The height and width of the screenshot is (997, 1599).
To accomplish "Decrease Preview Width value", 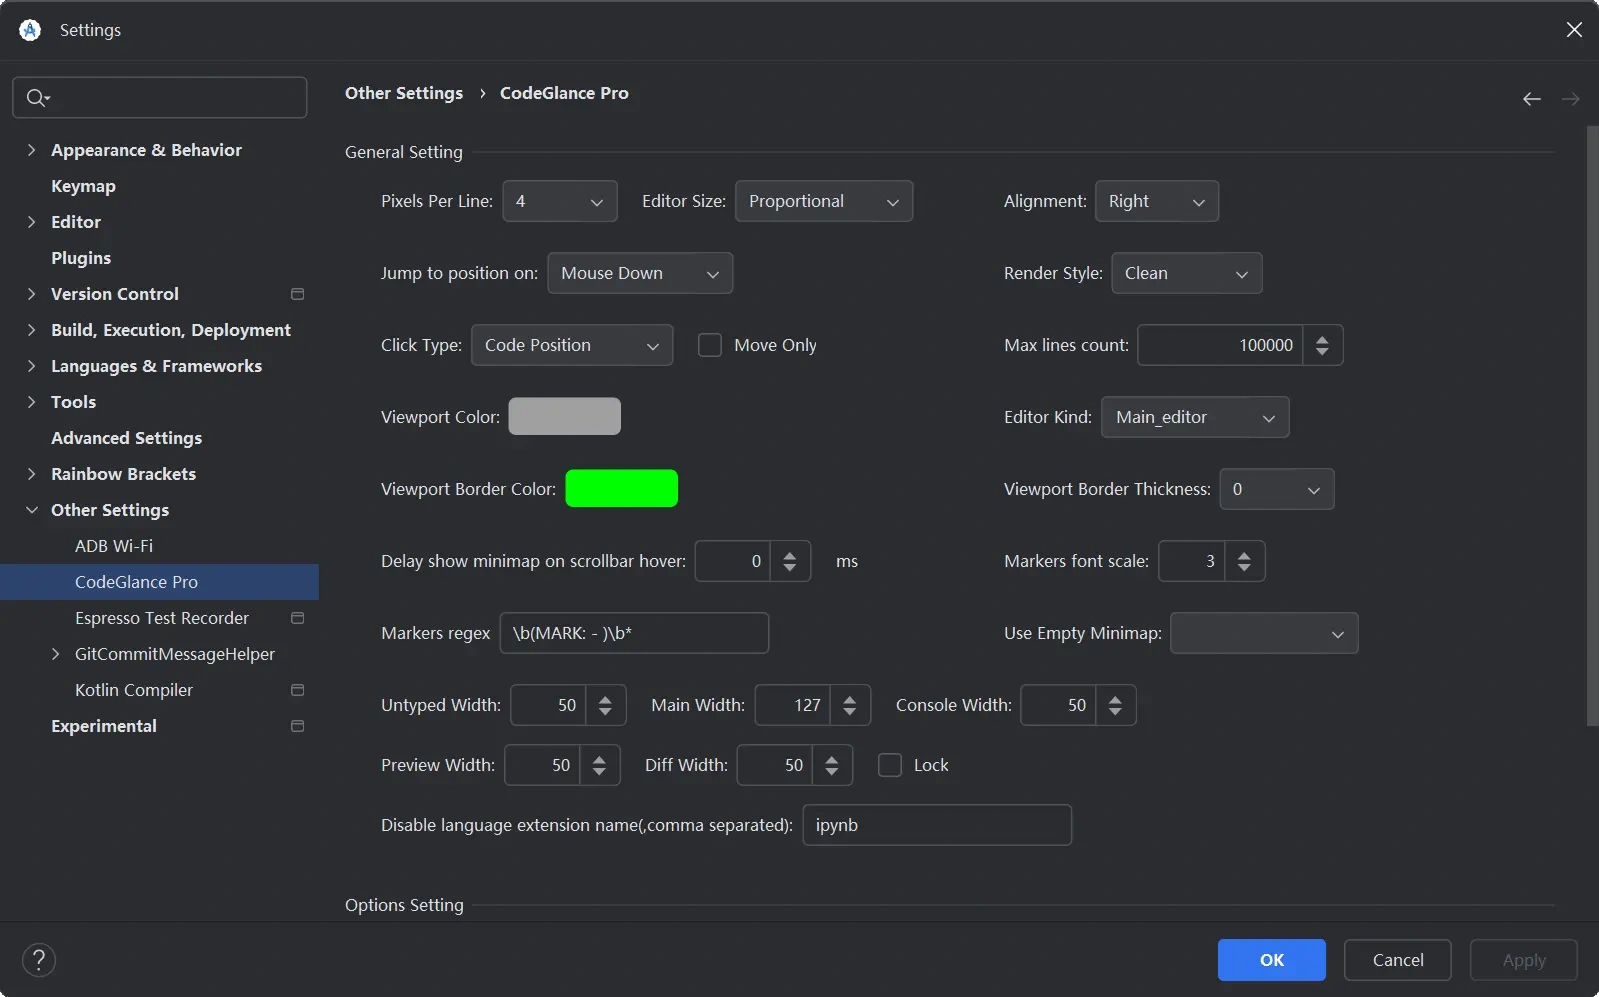I will [599, 772].
